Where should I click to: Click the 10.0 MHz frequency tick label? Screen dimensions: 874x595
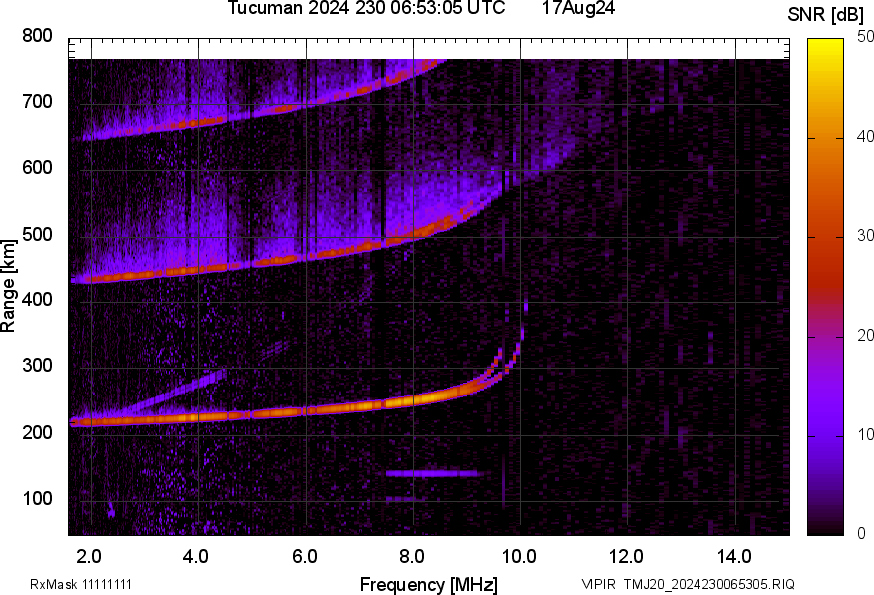pyautogui.click(x=518, y=556)
